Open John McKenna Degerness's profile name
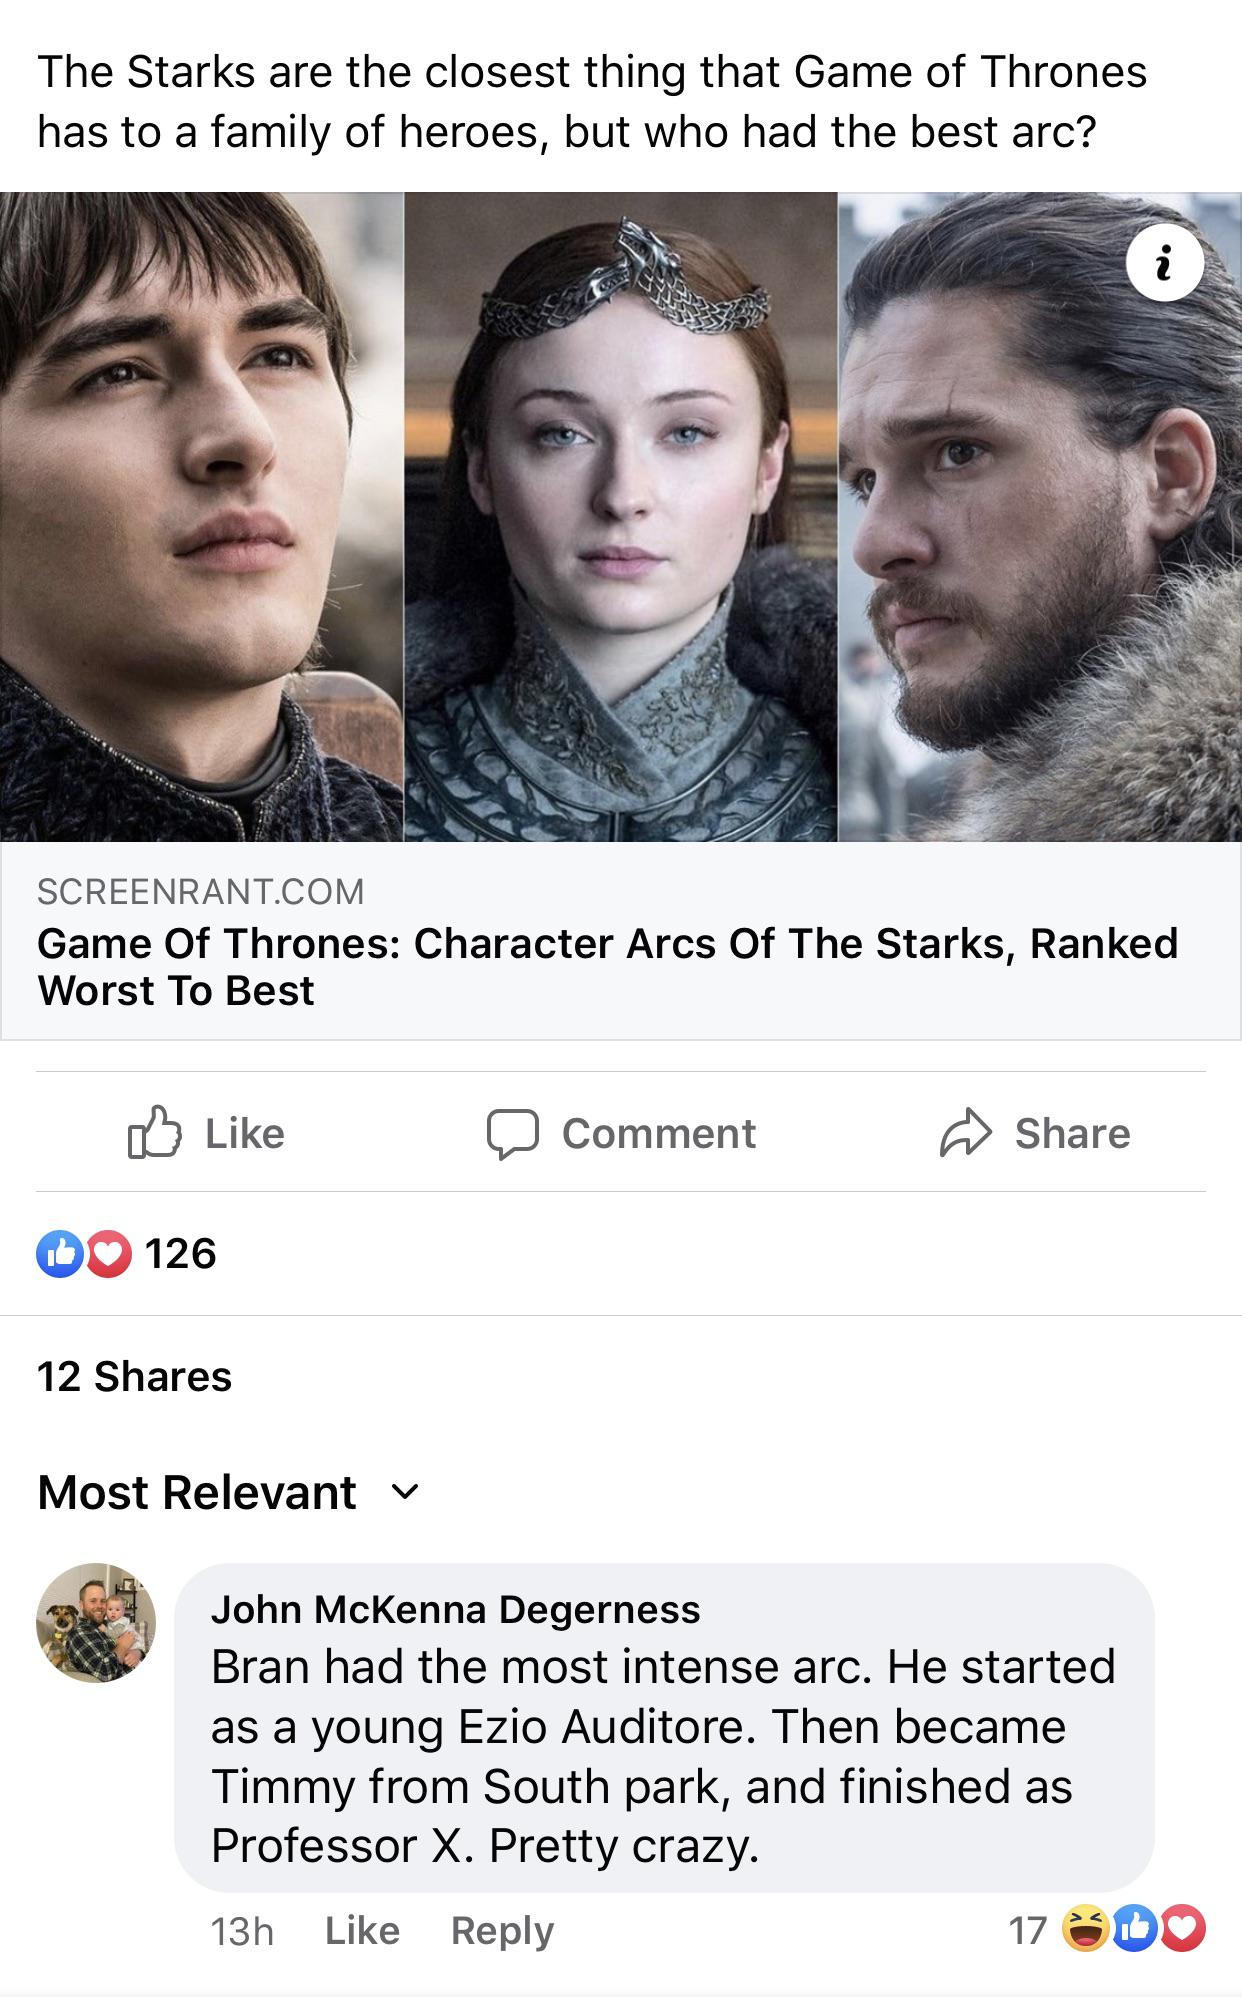Screen dimensions: 1242x1997 click(x=455, y=1609)
